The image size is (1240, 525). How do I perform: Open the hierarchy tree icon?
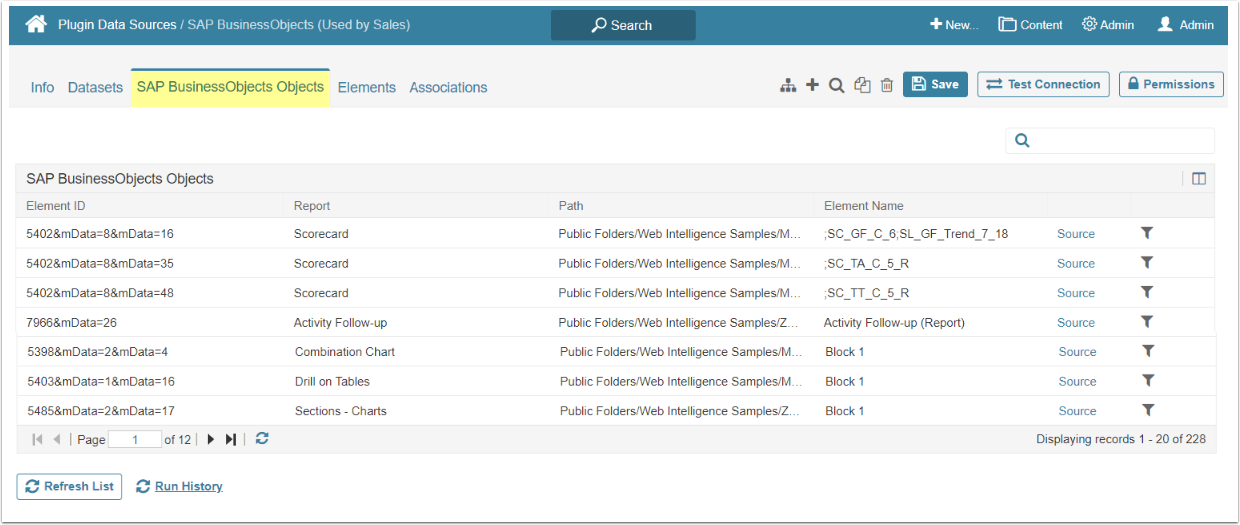tap(788, 86)
